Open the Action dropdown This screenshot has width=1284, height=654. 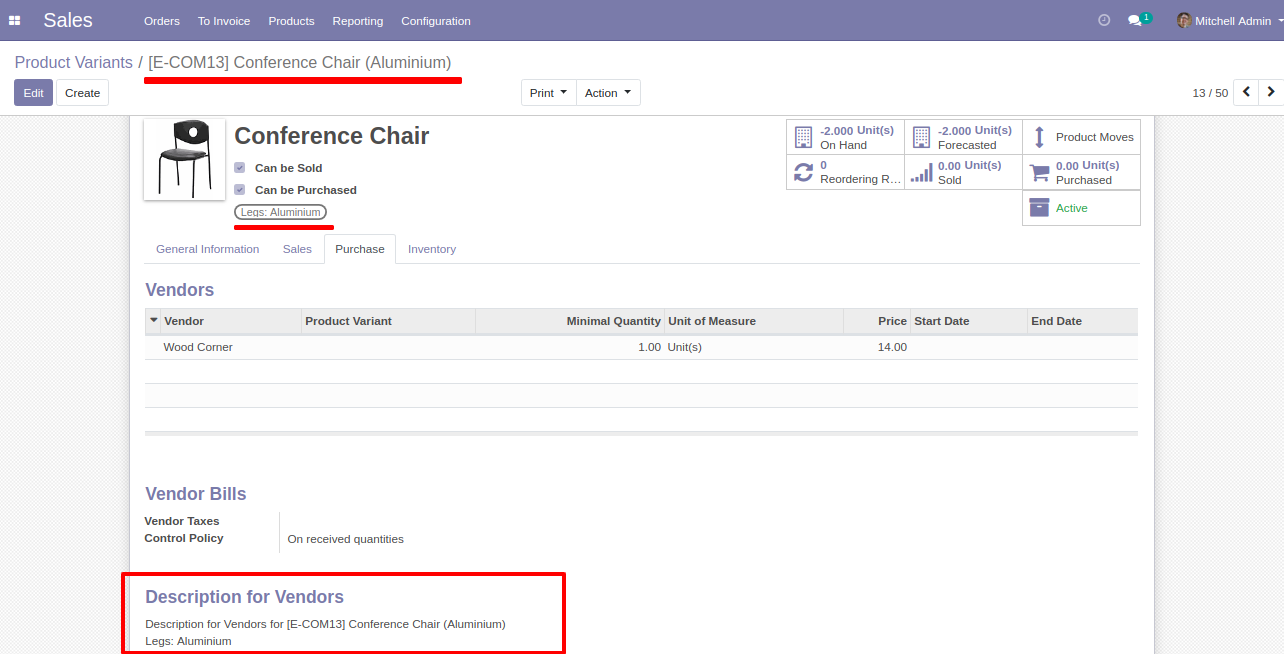point(608,93)
